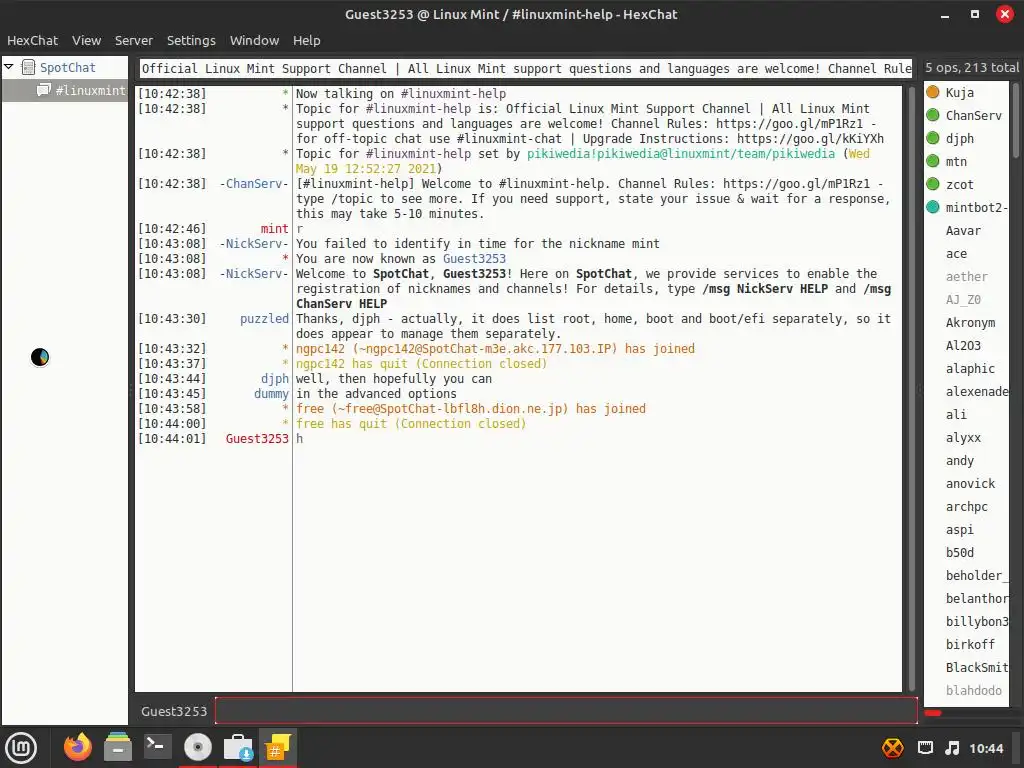Click mintbot2's teal status icon

[x=933, y=207]
